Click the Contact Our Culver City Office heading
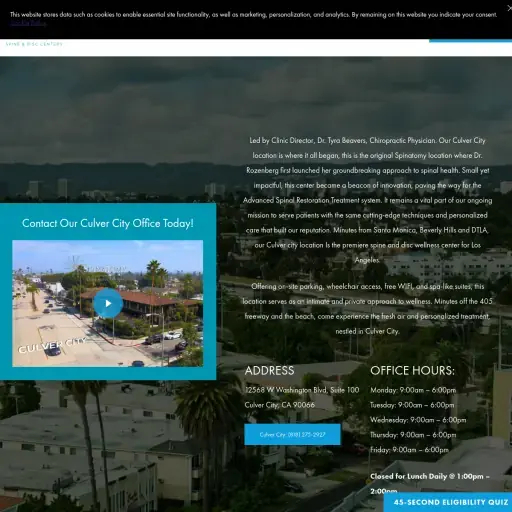The width and height of the screenshot is (512, 512). (x=108, y=223)
